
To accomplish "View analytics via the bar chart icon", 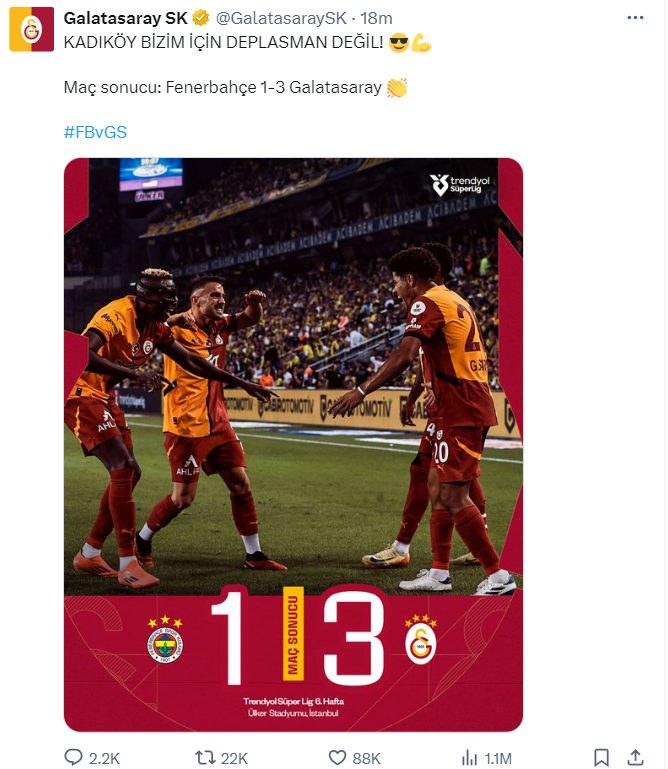I will pyautogui.click(x=469, y=757).
